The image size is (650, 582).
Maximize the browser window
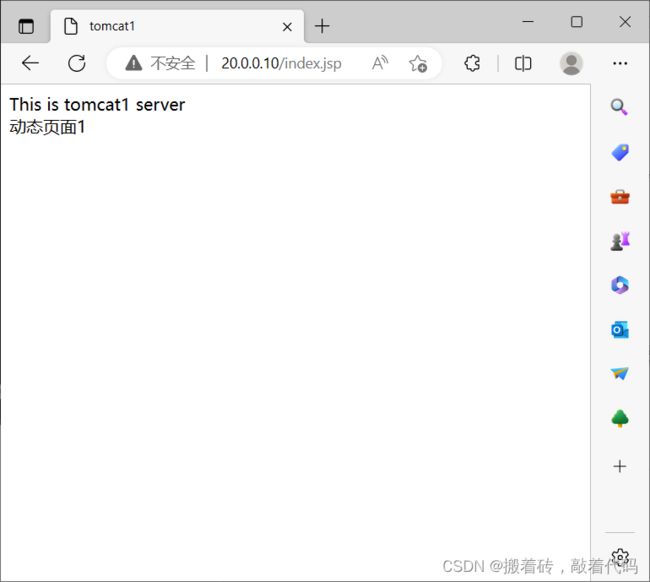coord(577,22)
